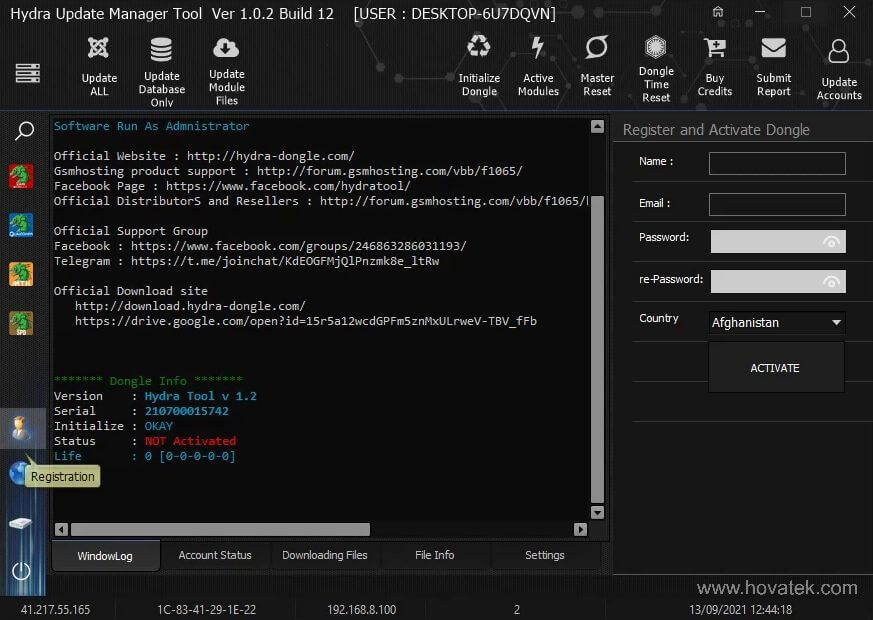Click the Dongle Time Reset icon
This screenshot has width=873, height=620.
pyautogui.click(x=656, y=65)
